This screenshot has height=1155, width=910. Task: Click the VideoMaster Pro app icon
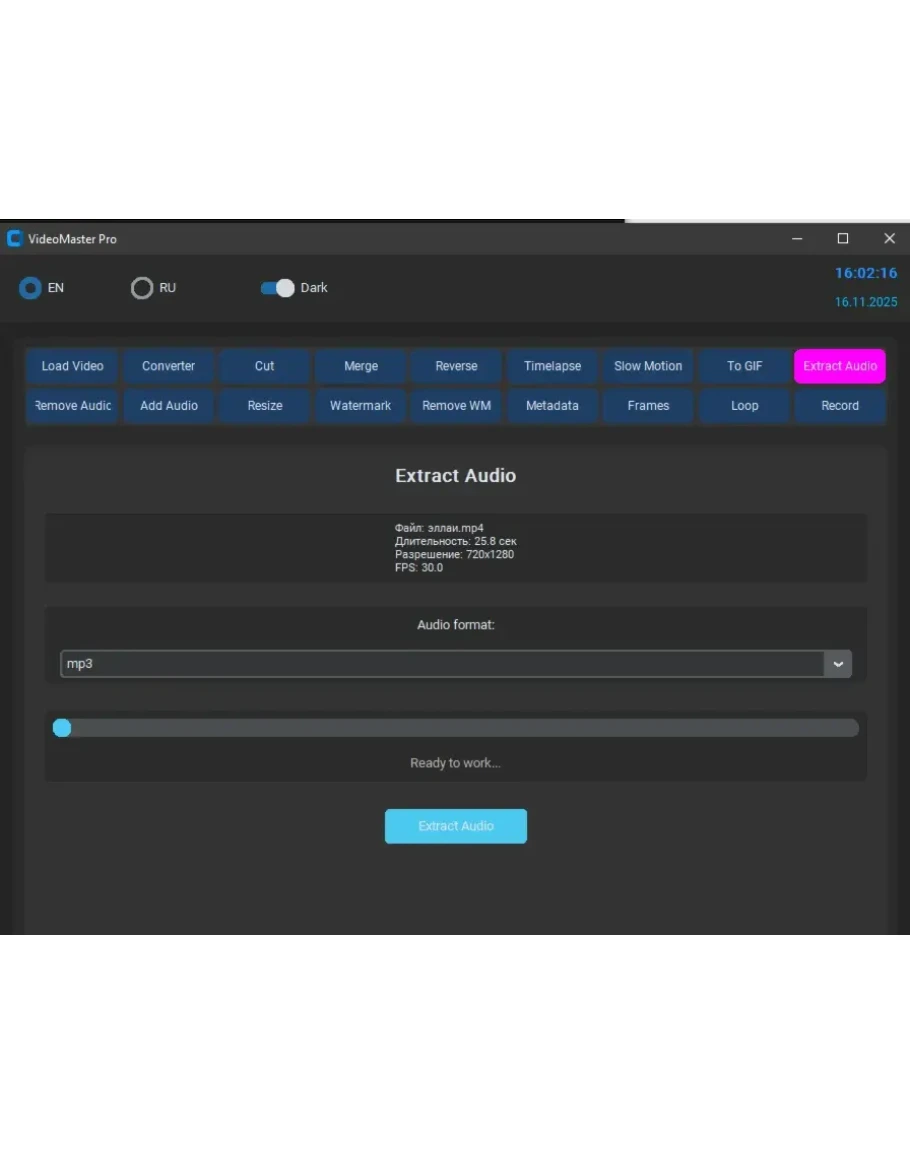pos(15,239)
